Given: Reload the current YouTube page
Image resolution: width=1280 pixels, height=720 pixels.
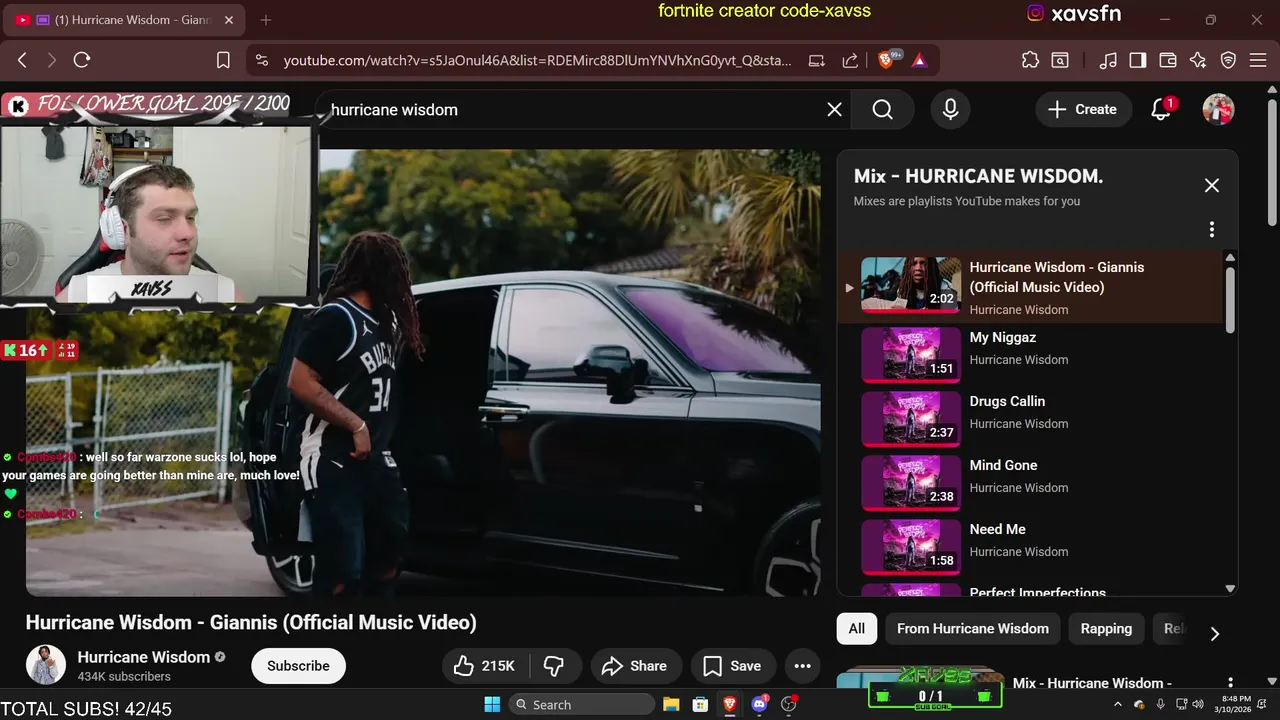Looking at the screenshot, I should pyautogui.click(x=82, y=60).
